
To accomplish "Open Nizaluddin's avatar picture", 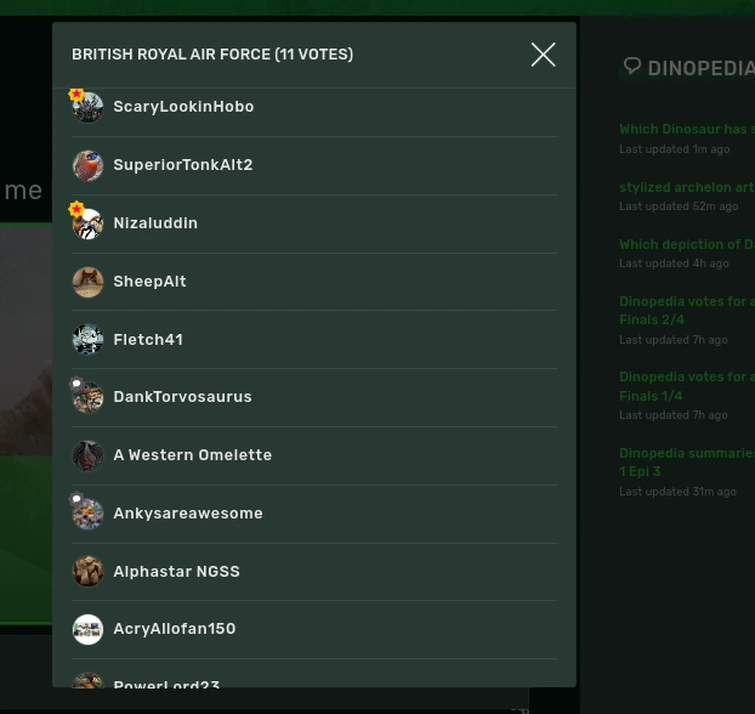I will pyautogui.click(x=88, y=223).
